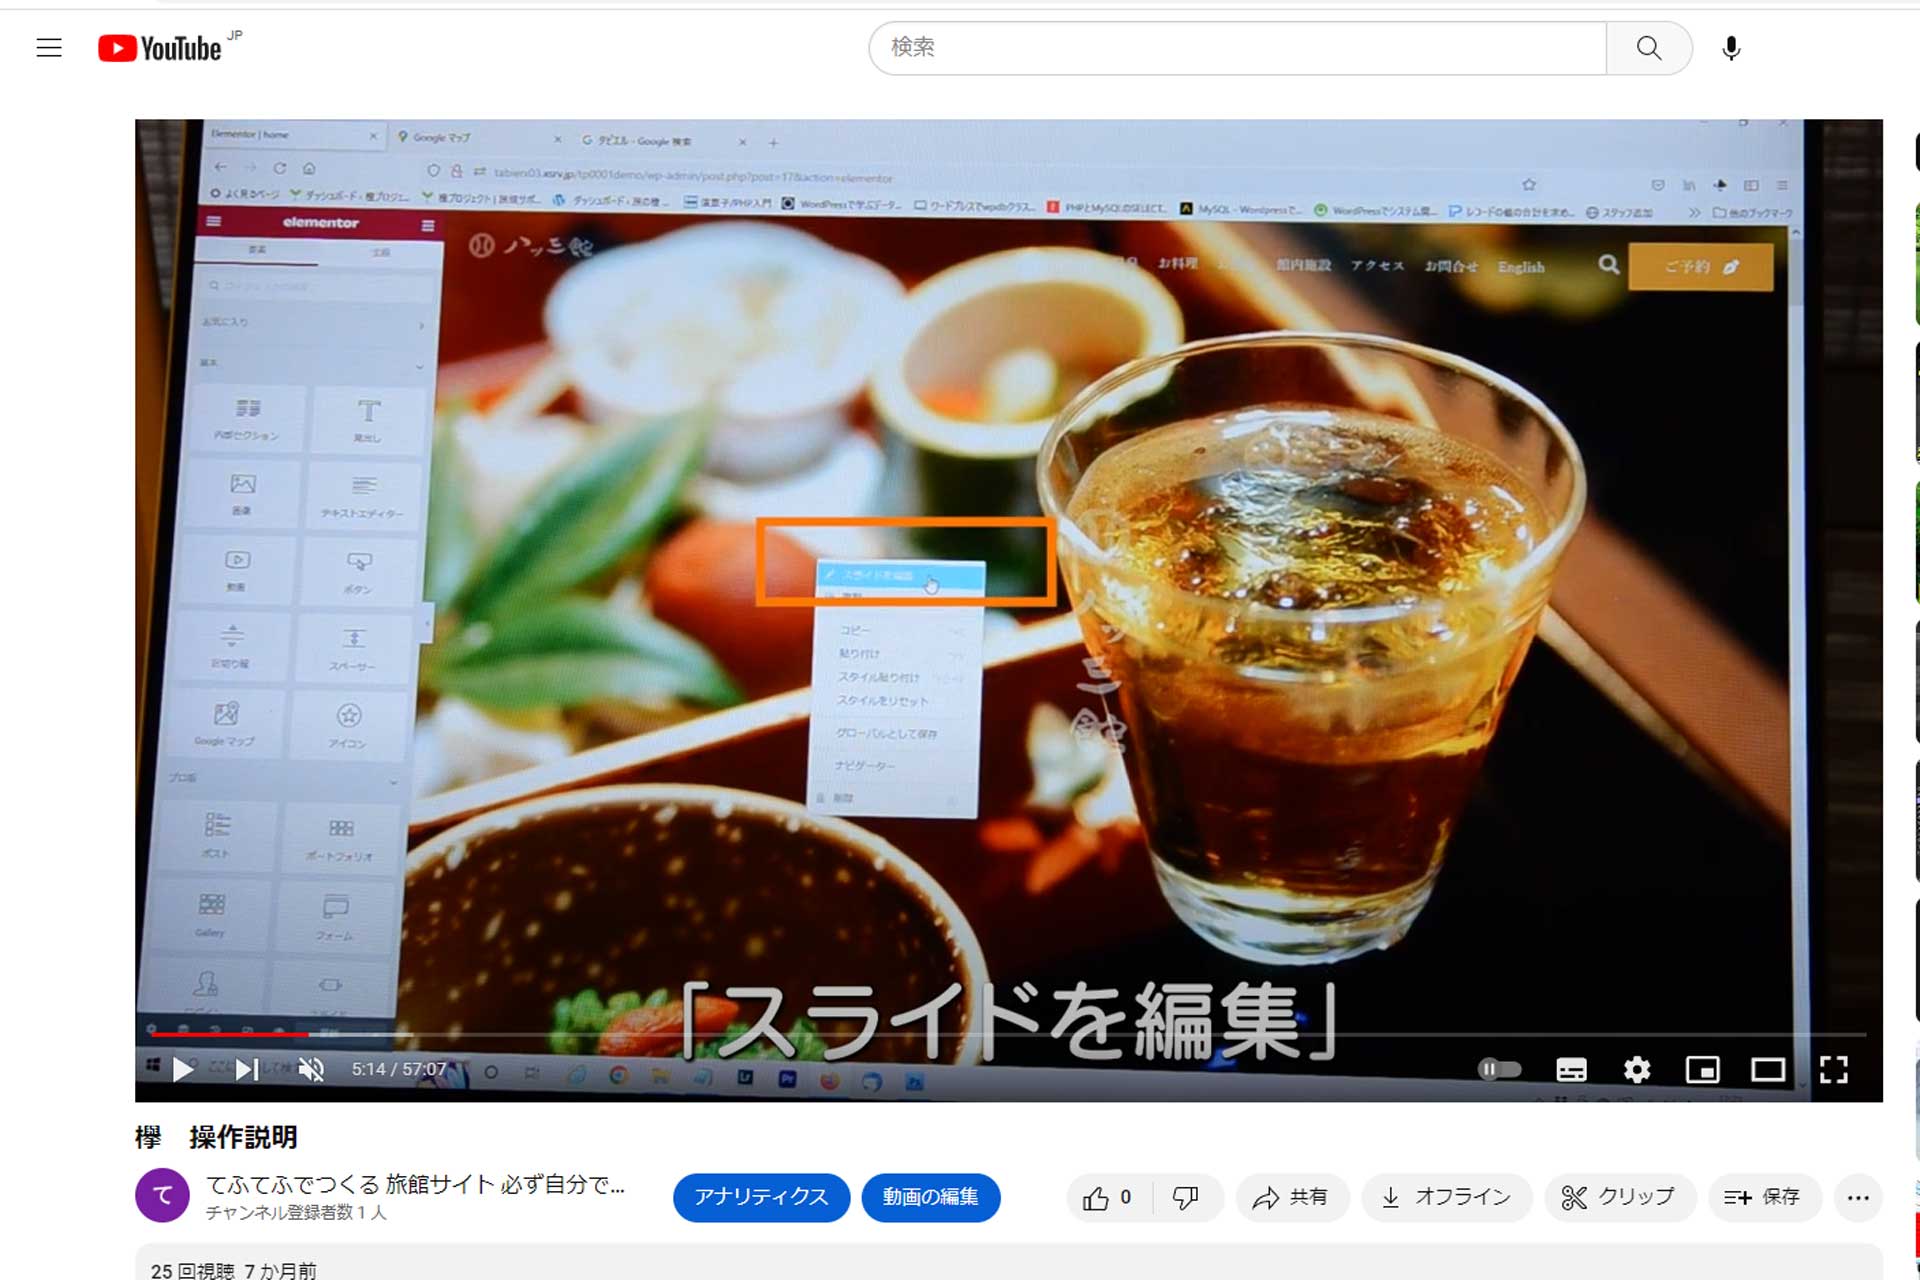Screen dimensions: 1920x1280
Task: Enable theater mode view
Action: [1768, 1070]
